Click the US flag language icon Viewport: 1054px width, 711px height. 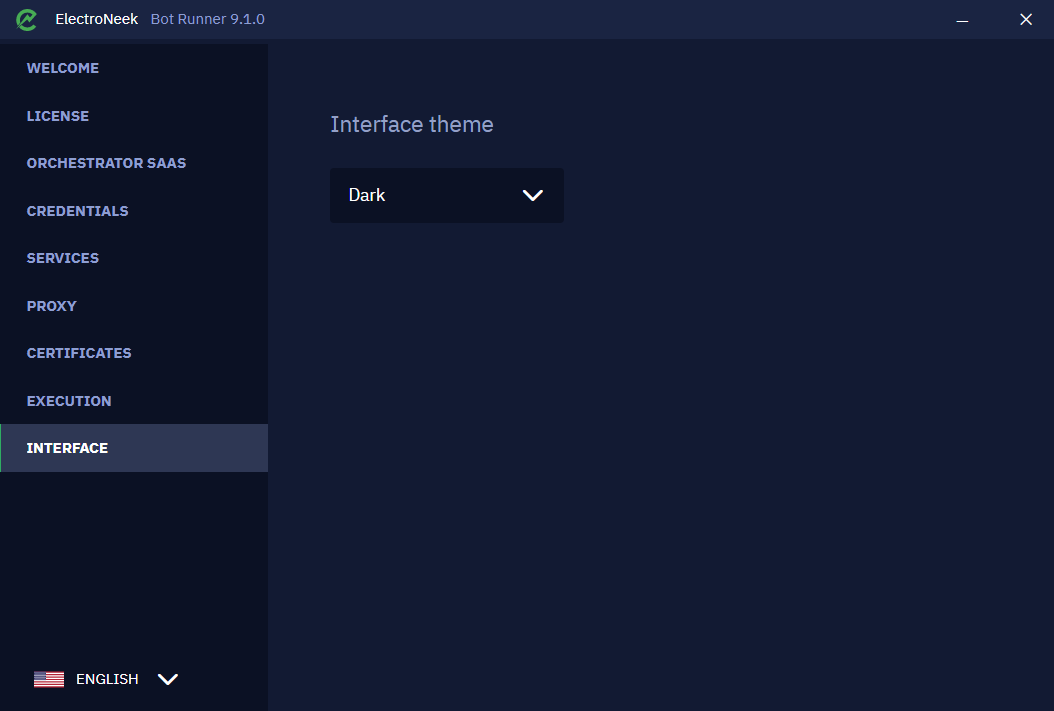click(49, 679)
